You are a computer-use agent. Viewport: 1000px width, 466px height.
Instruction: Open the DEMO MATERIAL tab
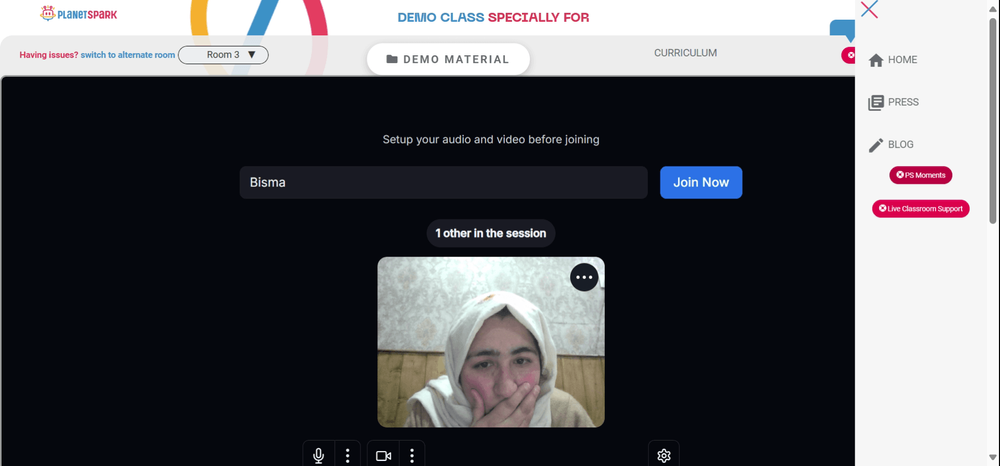(x=448, y=59)
